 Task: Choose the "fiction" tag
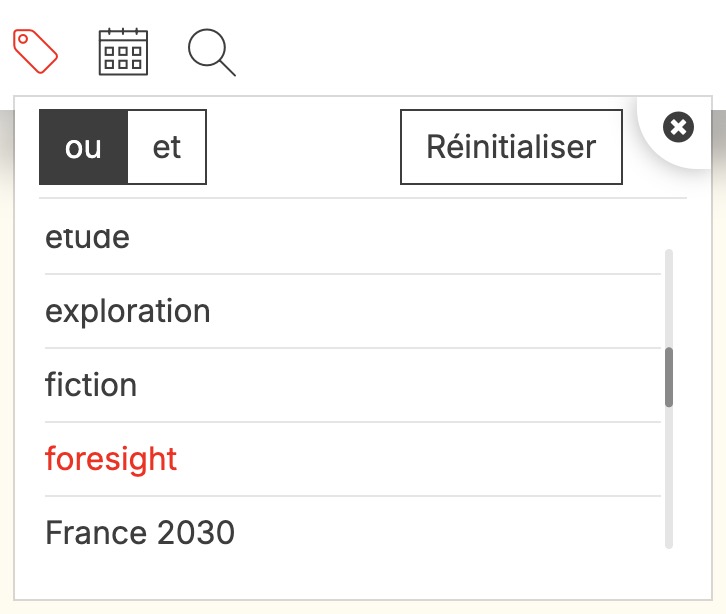pos(91,385)
